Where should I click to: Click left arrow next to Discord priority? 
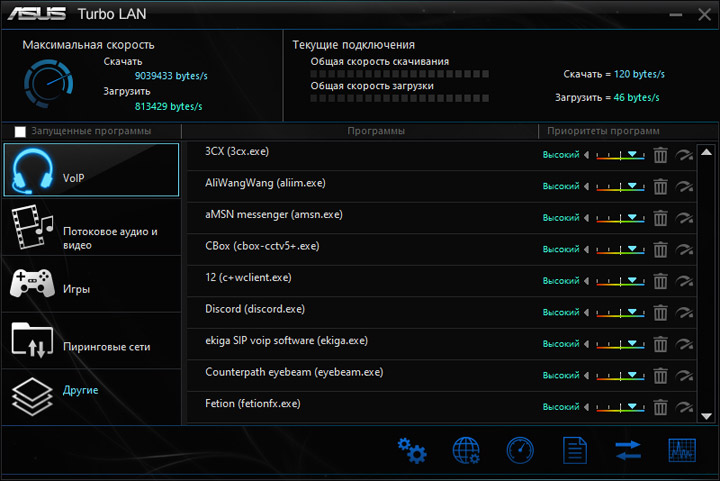coord(586,313)
